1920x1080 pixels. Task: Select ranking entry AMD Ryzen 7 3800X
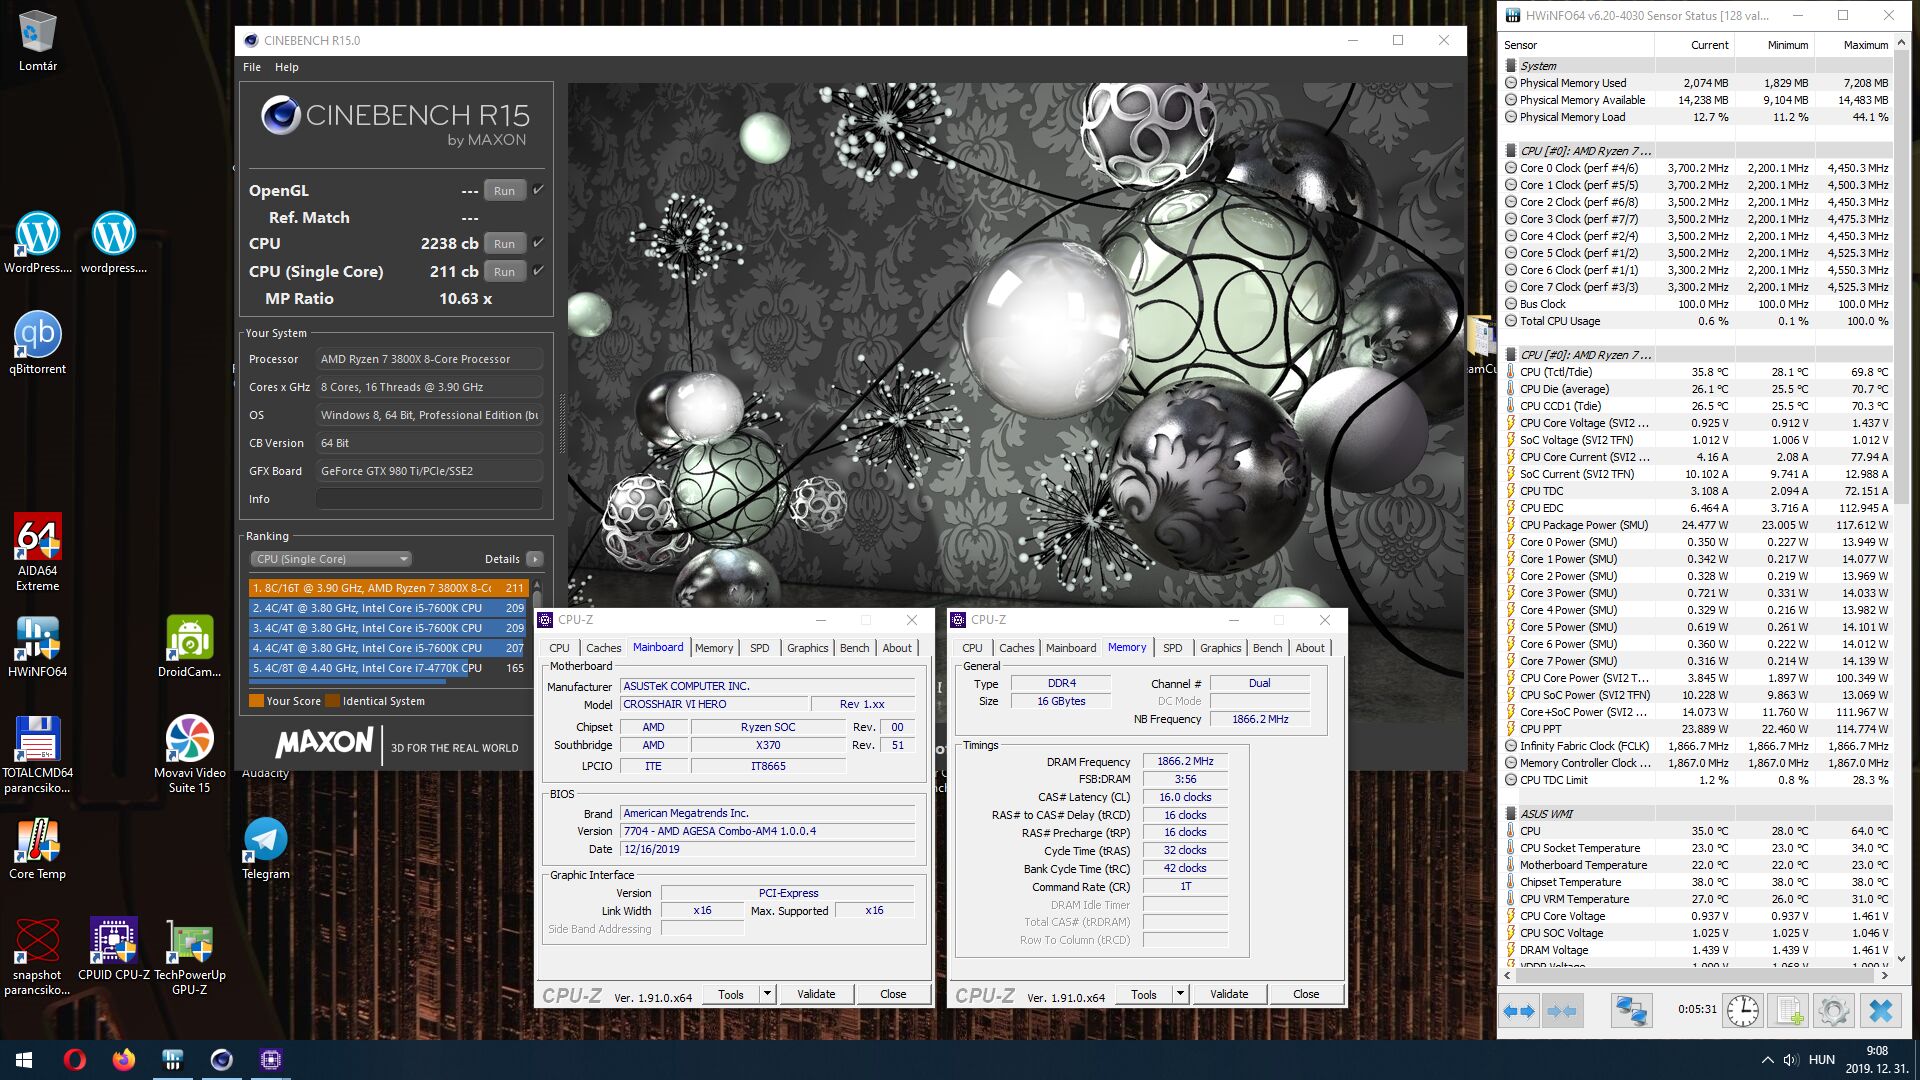tap(388, 588)
